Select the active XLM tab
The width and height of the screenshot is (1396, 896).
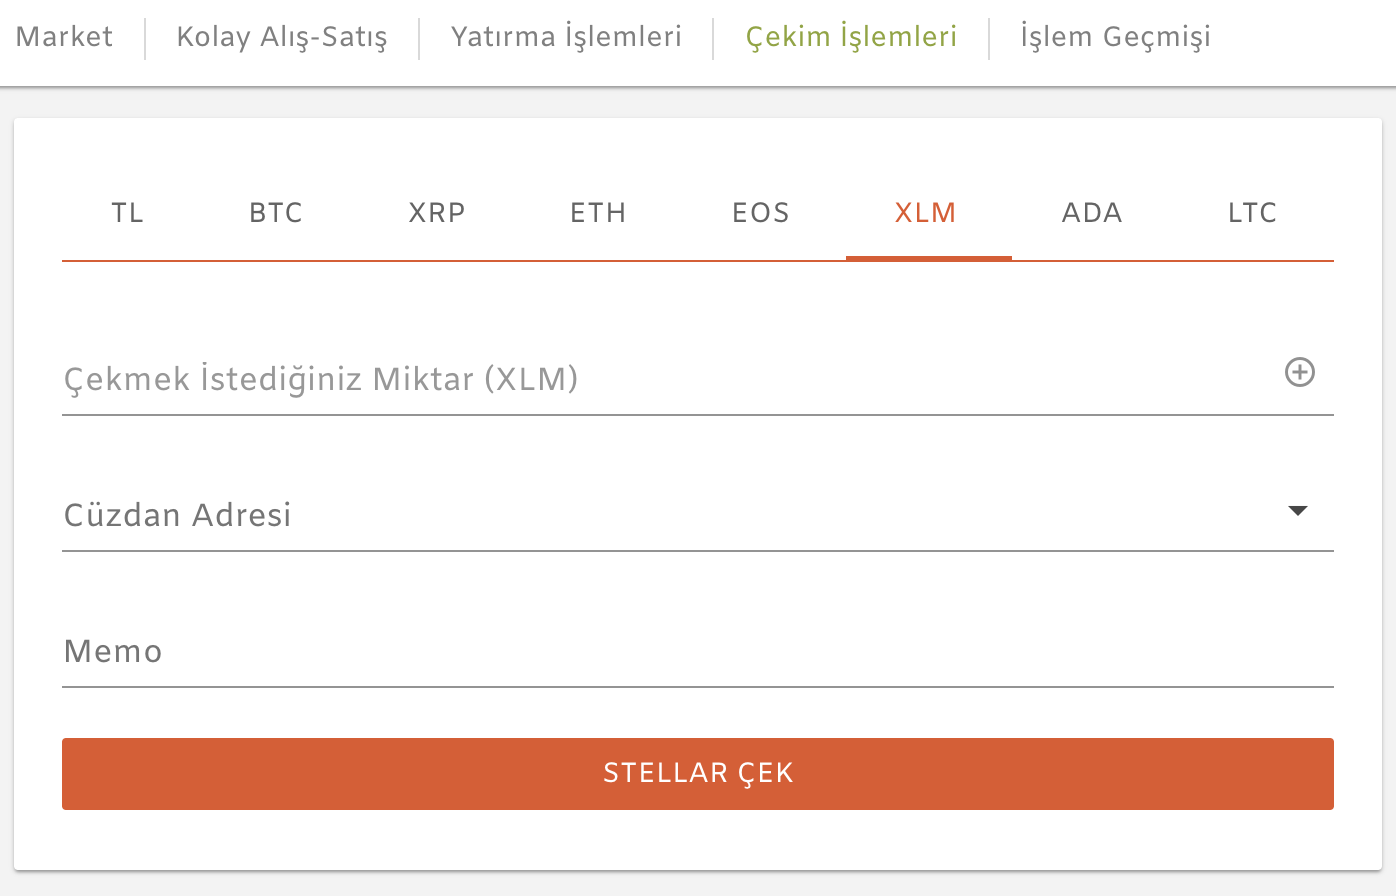pos(926,212)
